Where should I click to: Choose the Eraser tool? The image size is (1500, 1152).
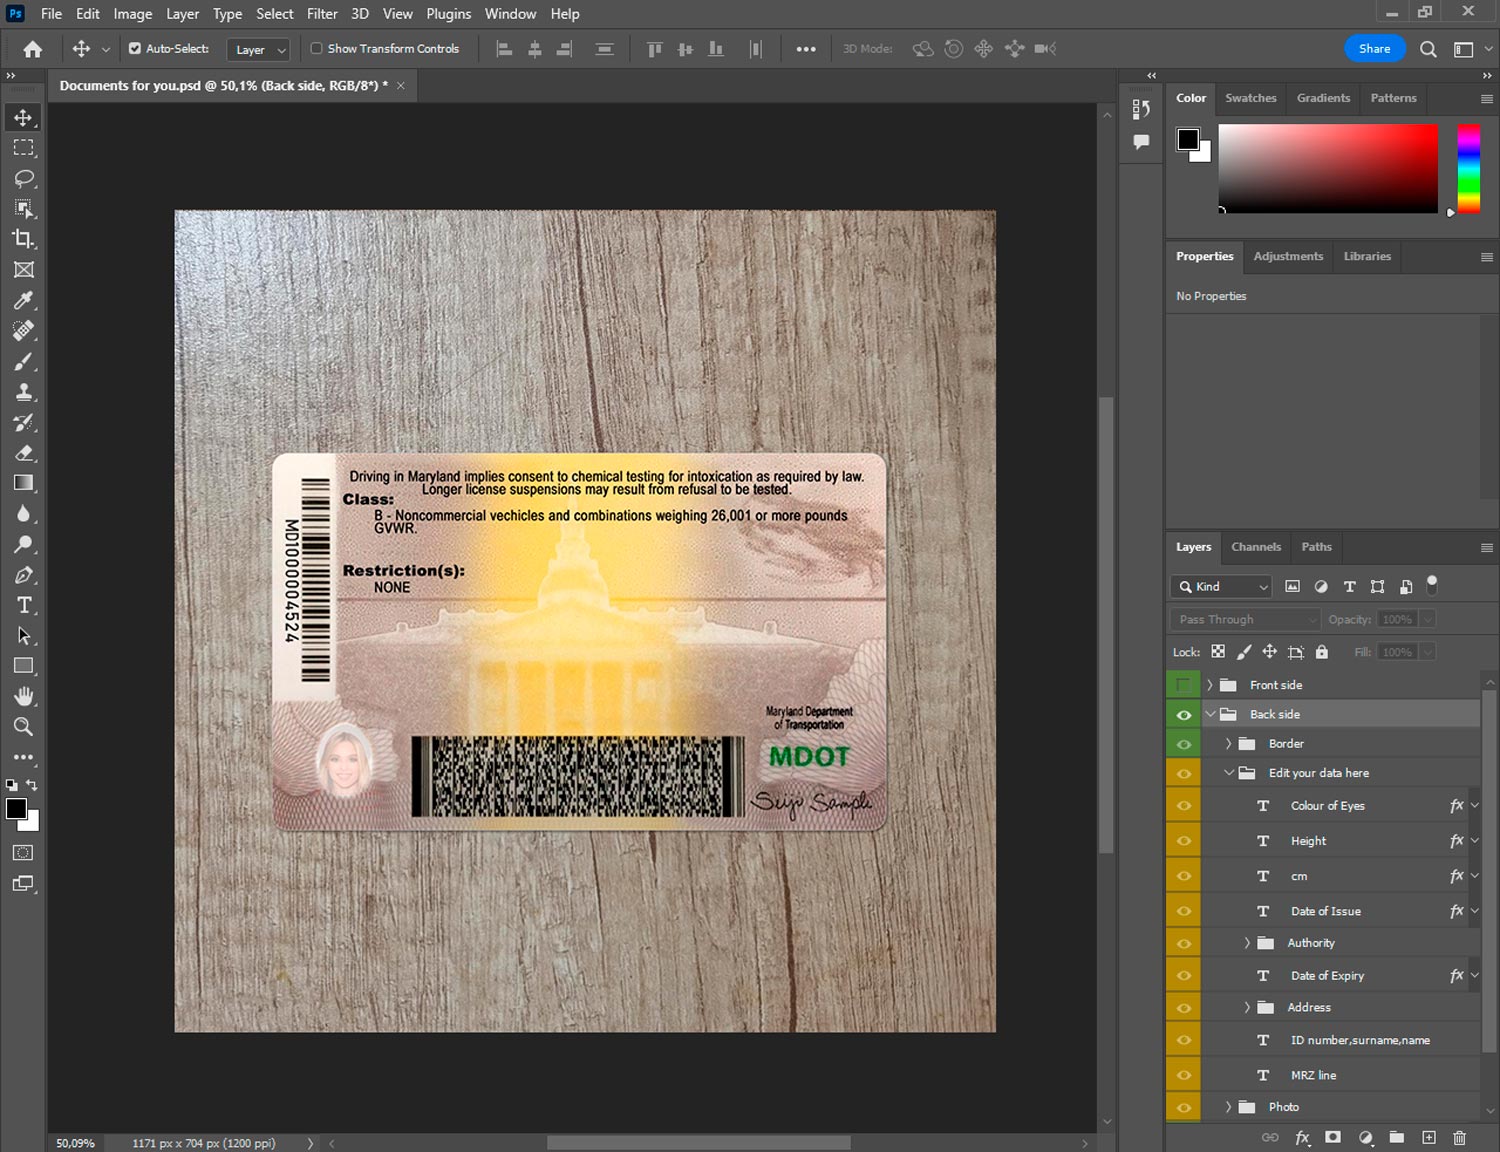click(24, 453)
